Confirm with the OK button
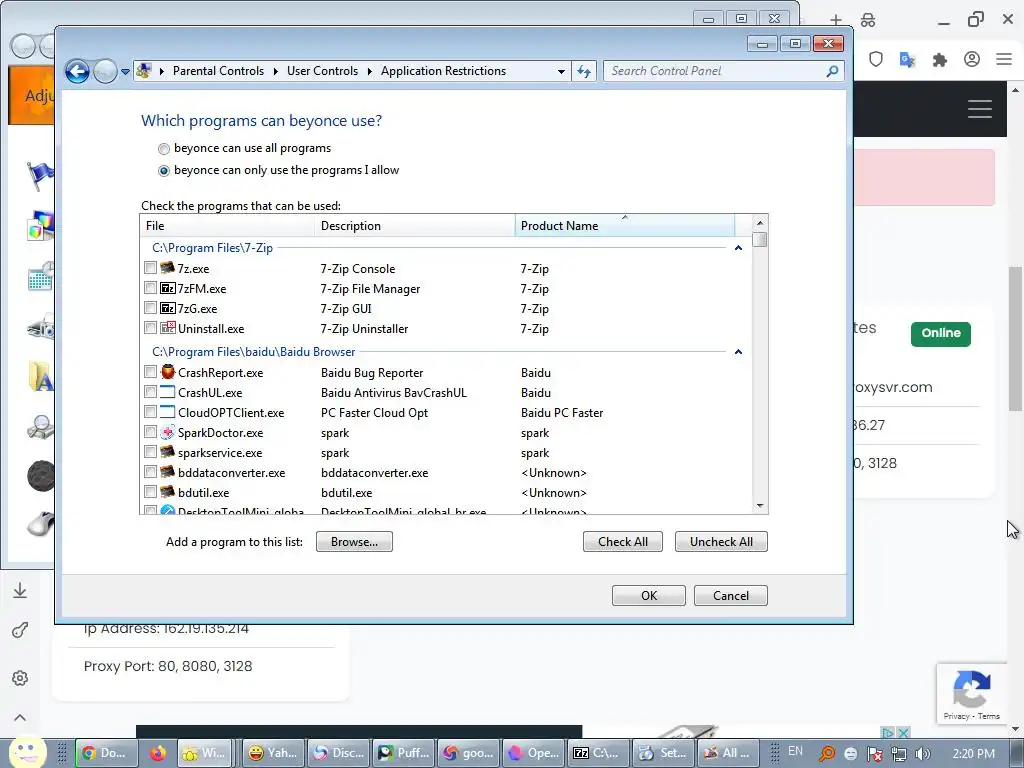The image size is (1024, 768). [648, 596]
